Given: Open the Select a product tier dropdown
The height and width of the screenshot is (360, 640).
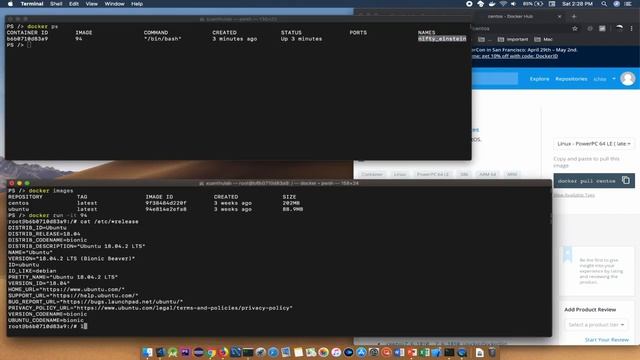Looking at the screenshot, I should tap(596, 324).
